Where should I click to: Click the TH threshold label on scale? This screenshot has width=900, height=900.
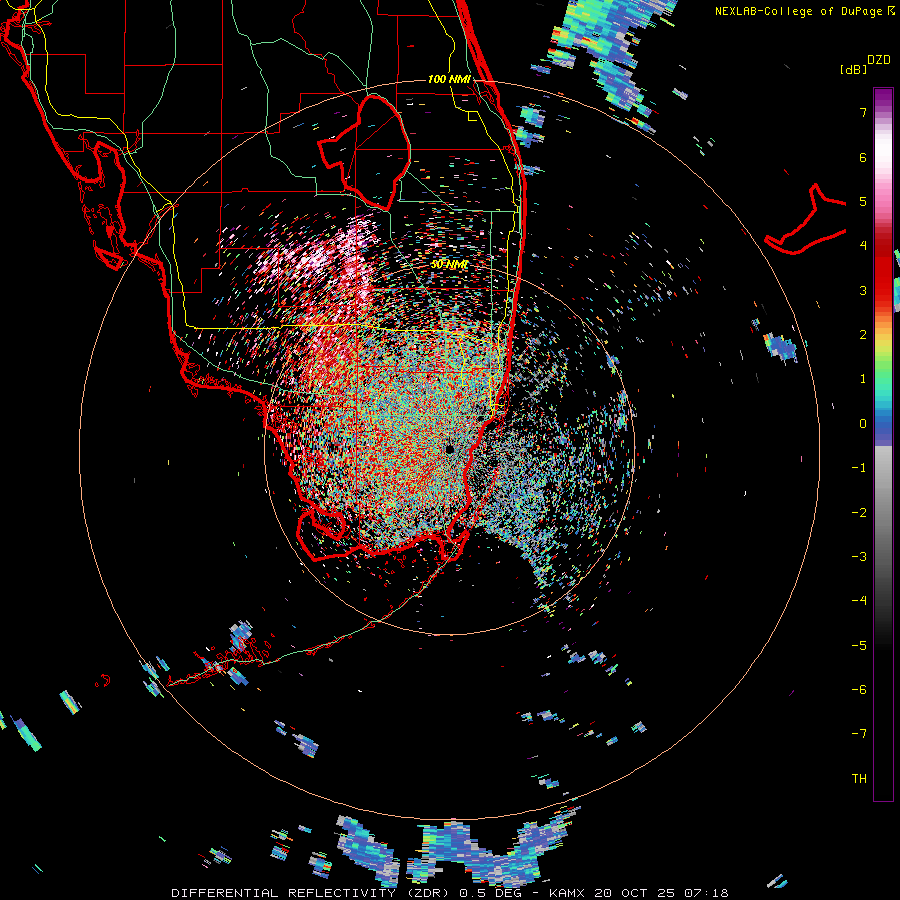859,779
